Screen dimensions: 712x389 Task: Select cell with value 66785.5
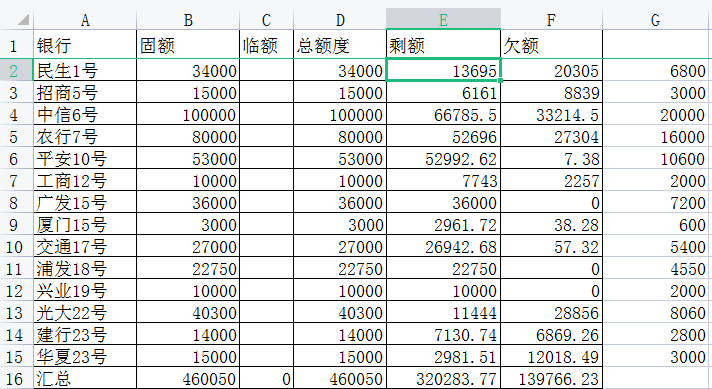(x=443, y=114)
